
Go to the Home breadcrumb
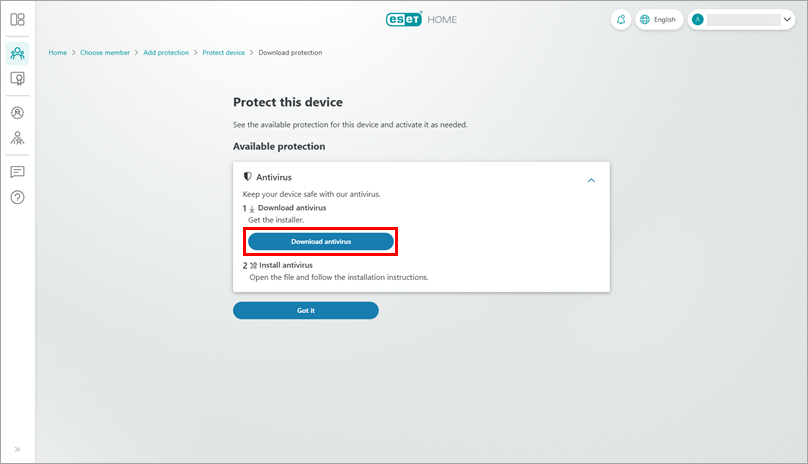(x=58, y=52)
